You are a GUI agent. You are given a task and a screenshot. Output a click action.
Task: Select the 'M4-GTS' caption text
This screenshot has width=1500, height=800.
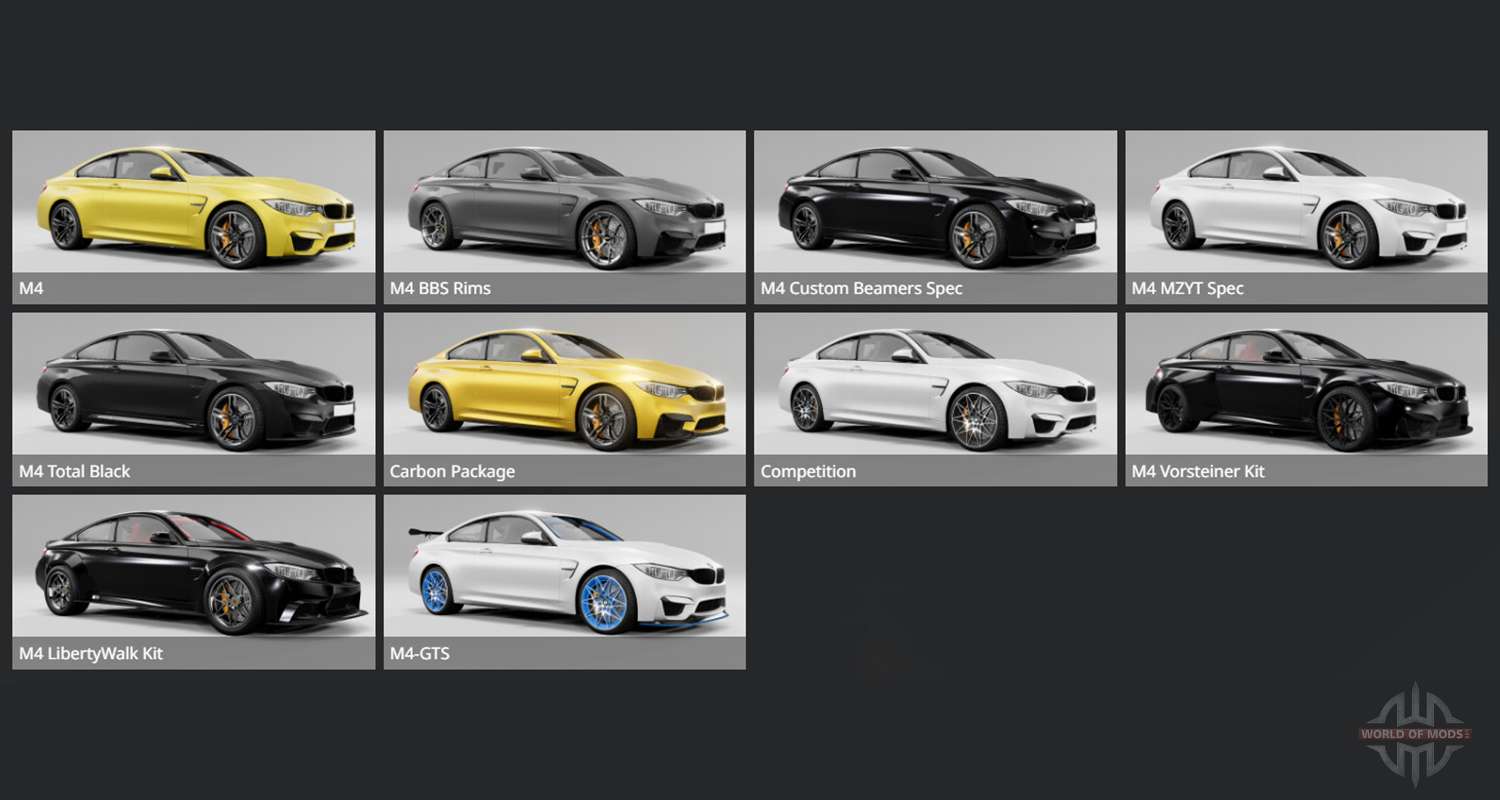coord(420,654)
